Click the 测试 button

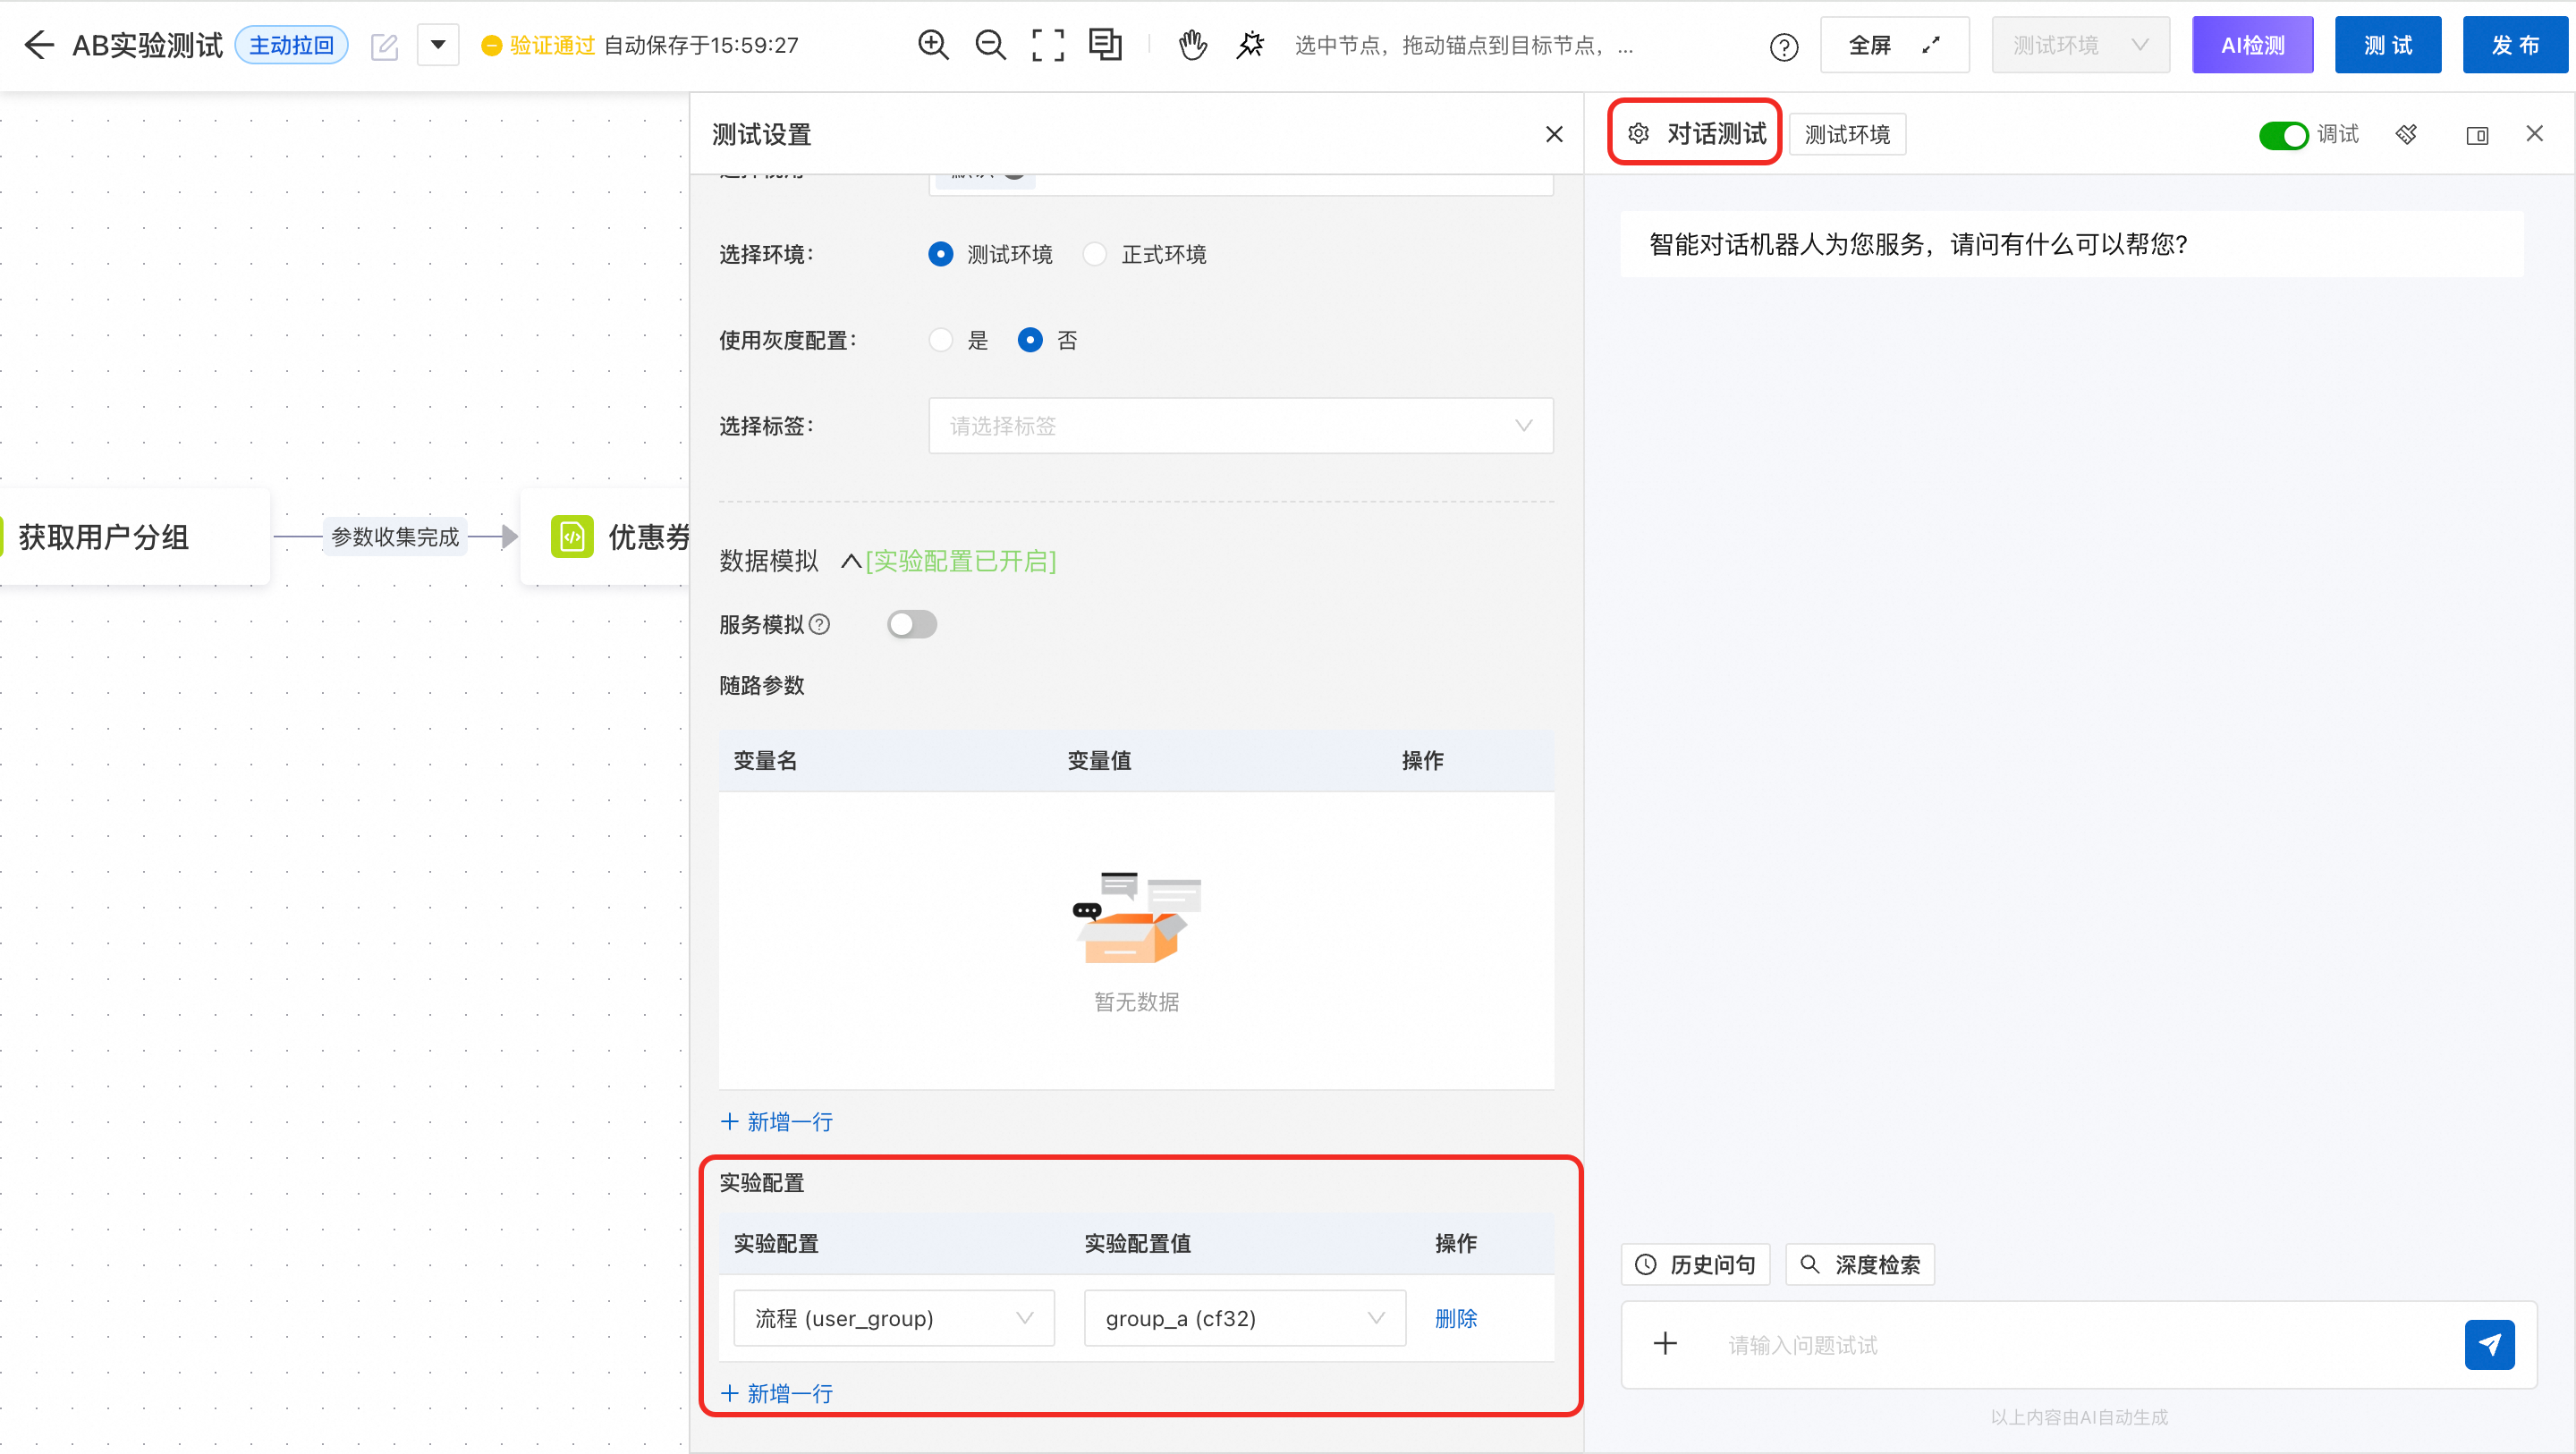(2387, 45)
